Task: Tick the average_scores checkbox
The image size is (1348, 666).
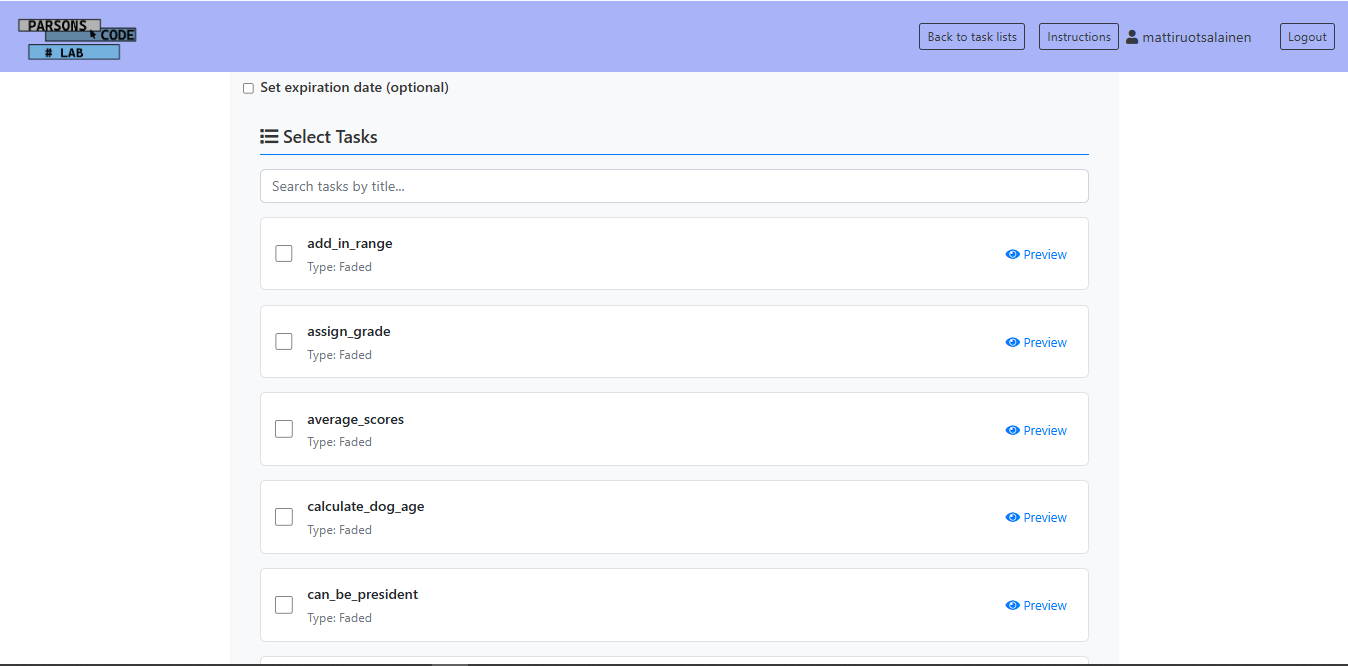Action: [284, 428]
